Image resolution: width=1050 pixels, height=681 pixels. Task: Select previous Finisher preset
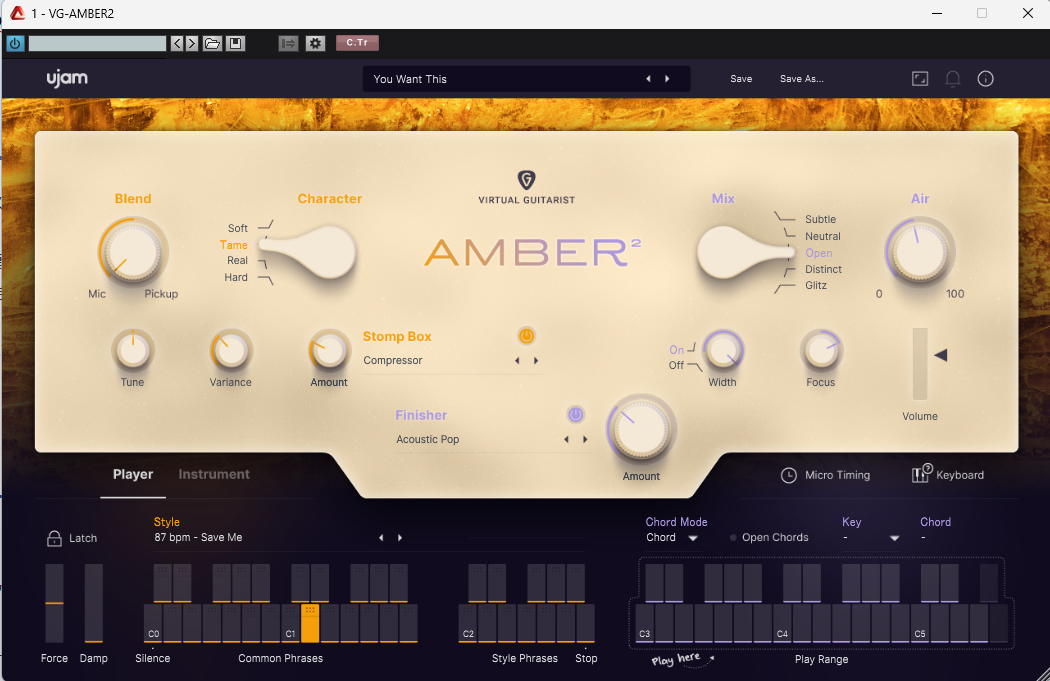(x=567, y=440)
